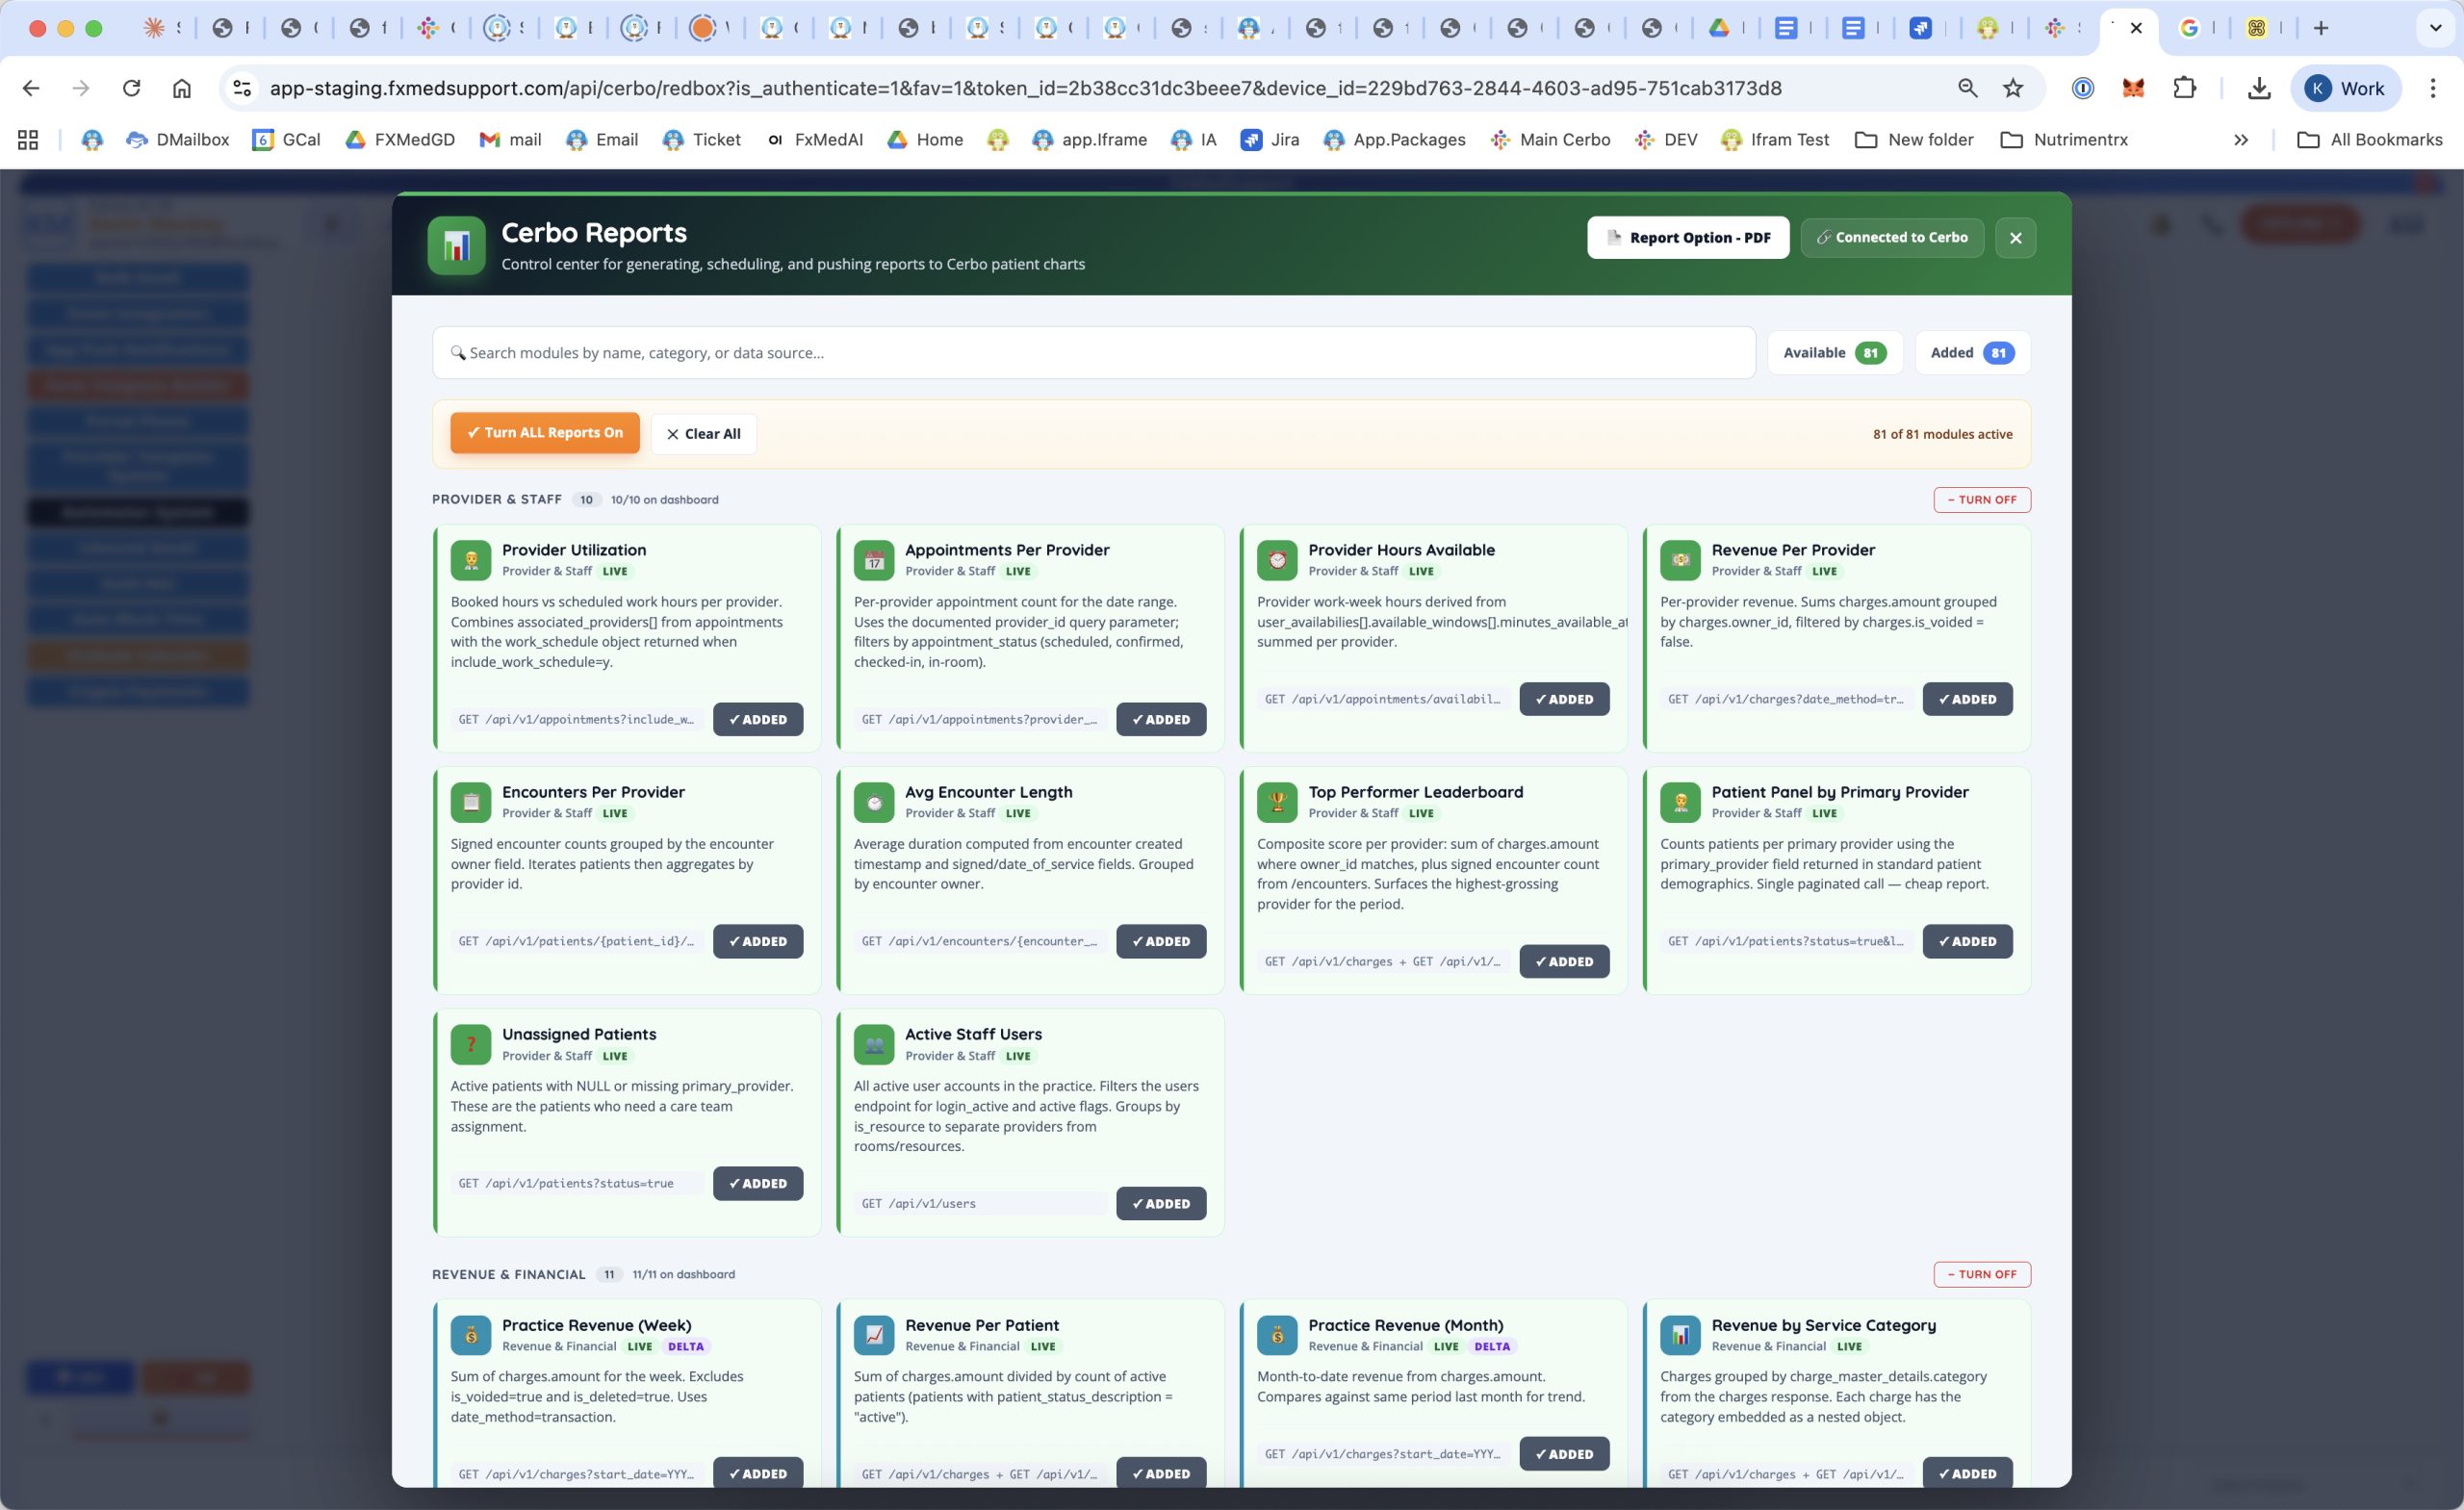Viewport: 2464px width, 1510px height.
Task: Open the New folder bookmark folder
Action: [1913, 140]
